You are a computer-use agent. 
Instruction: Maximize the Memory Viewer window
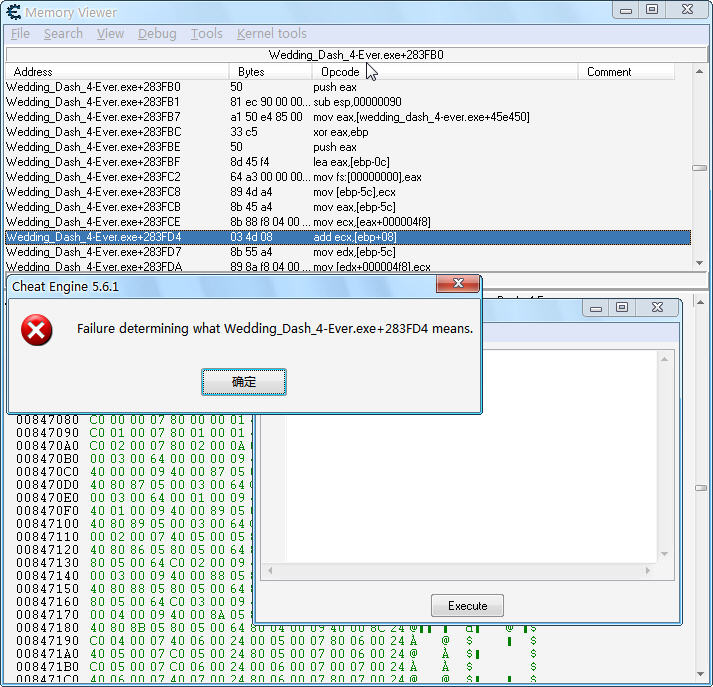[652, 10]
